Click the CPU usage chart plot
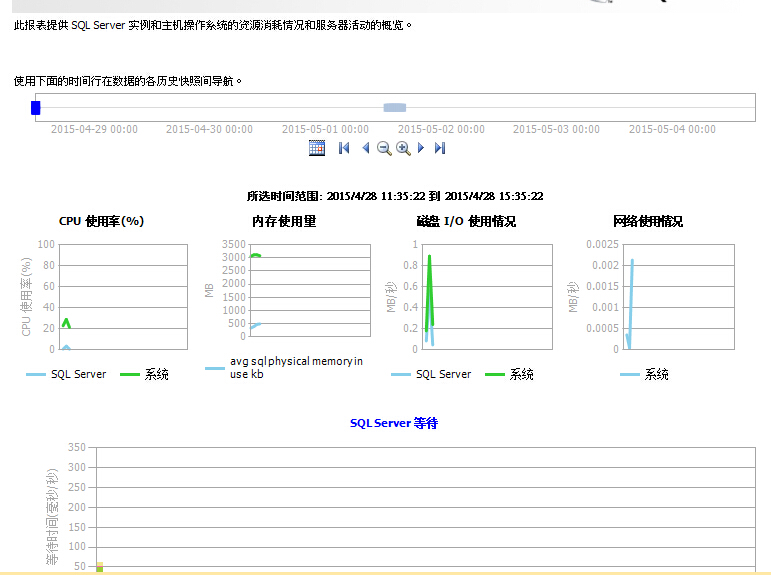Screen dimensions: 771x575 click(123, 297)
